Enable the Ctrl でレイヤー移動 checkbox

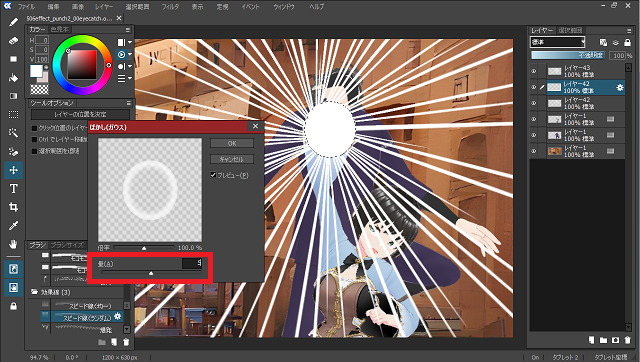click(x=35, y=140)
